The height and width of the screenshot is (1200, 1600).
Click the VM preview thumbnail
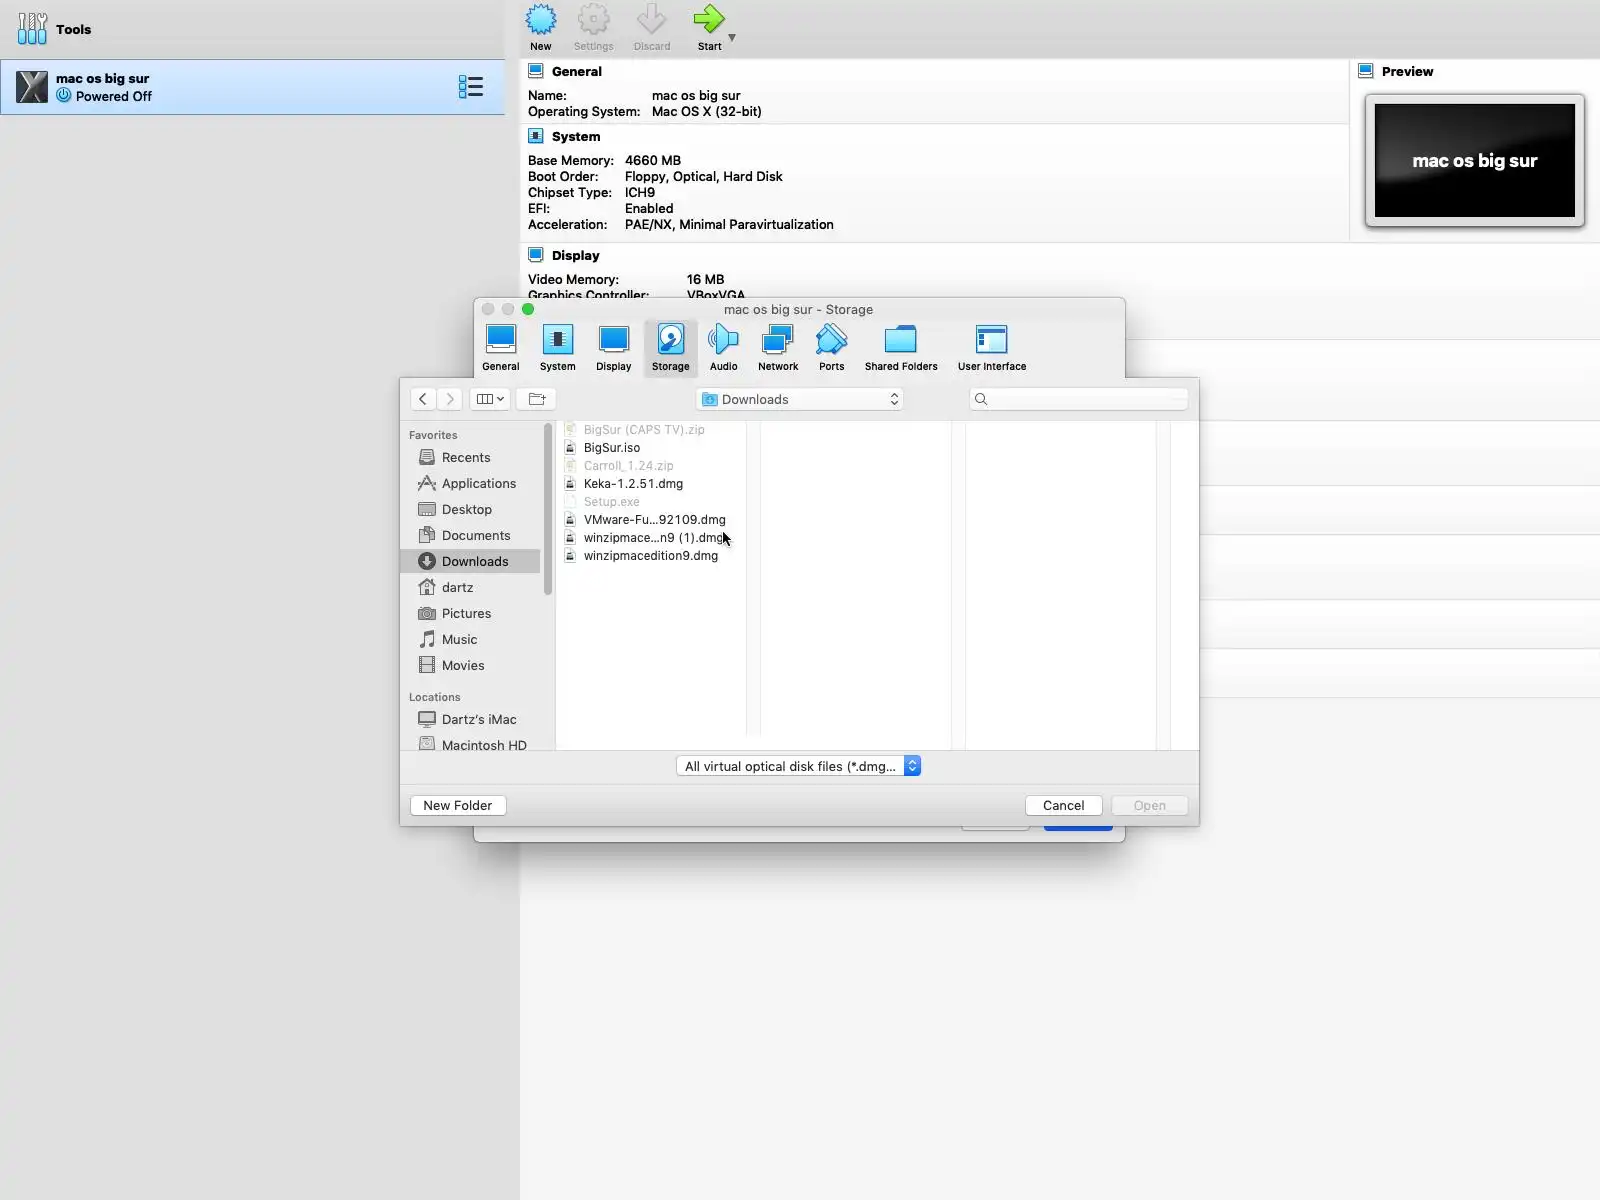point(1474,160)
